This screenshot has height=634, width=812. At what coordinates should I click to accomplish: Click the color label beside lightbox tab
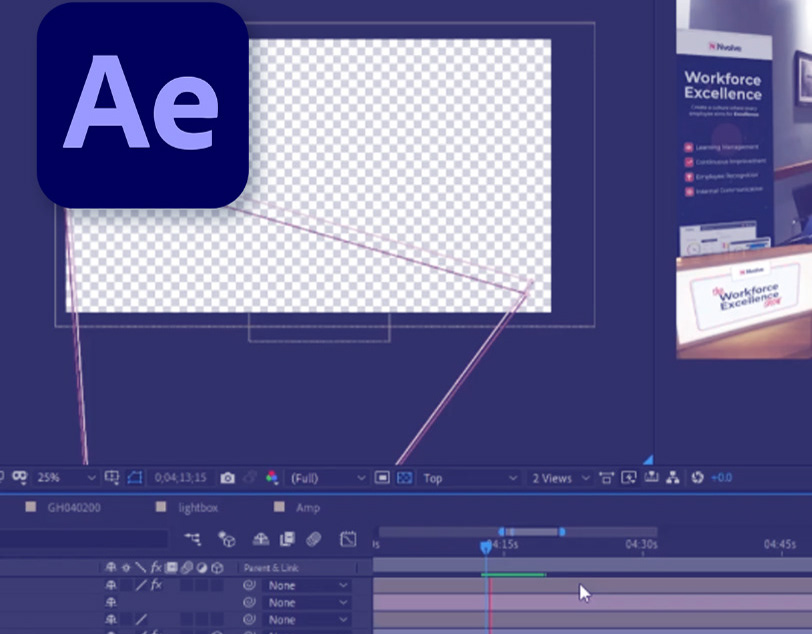[x=161, y=507]
